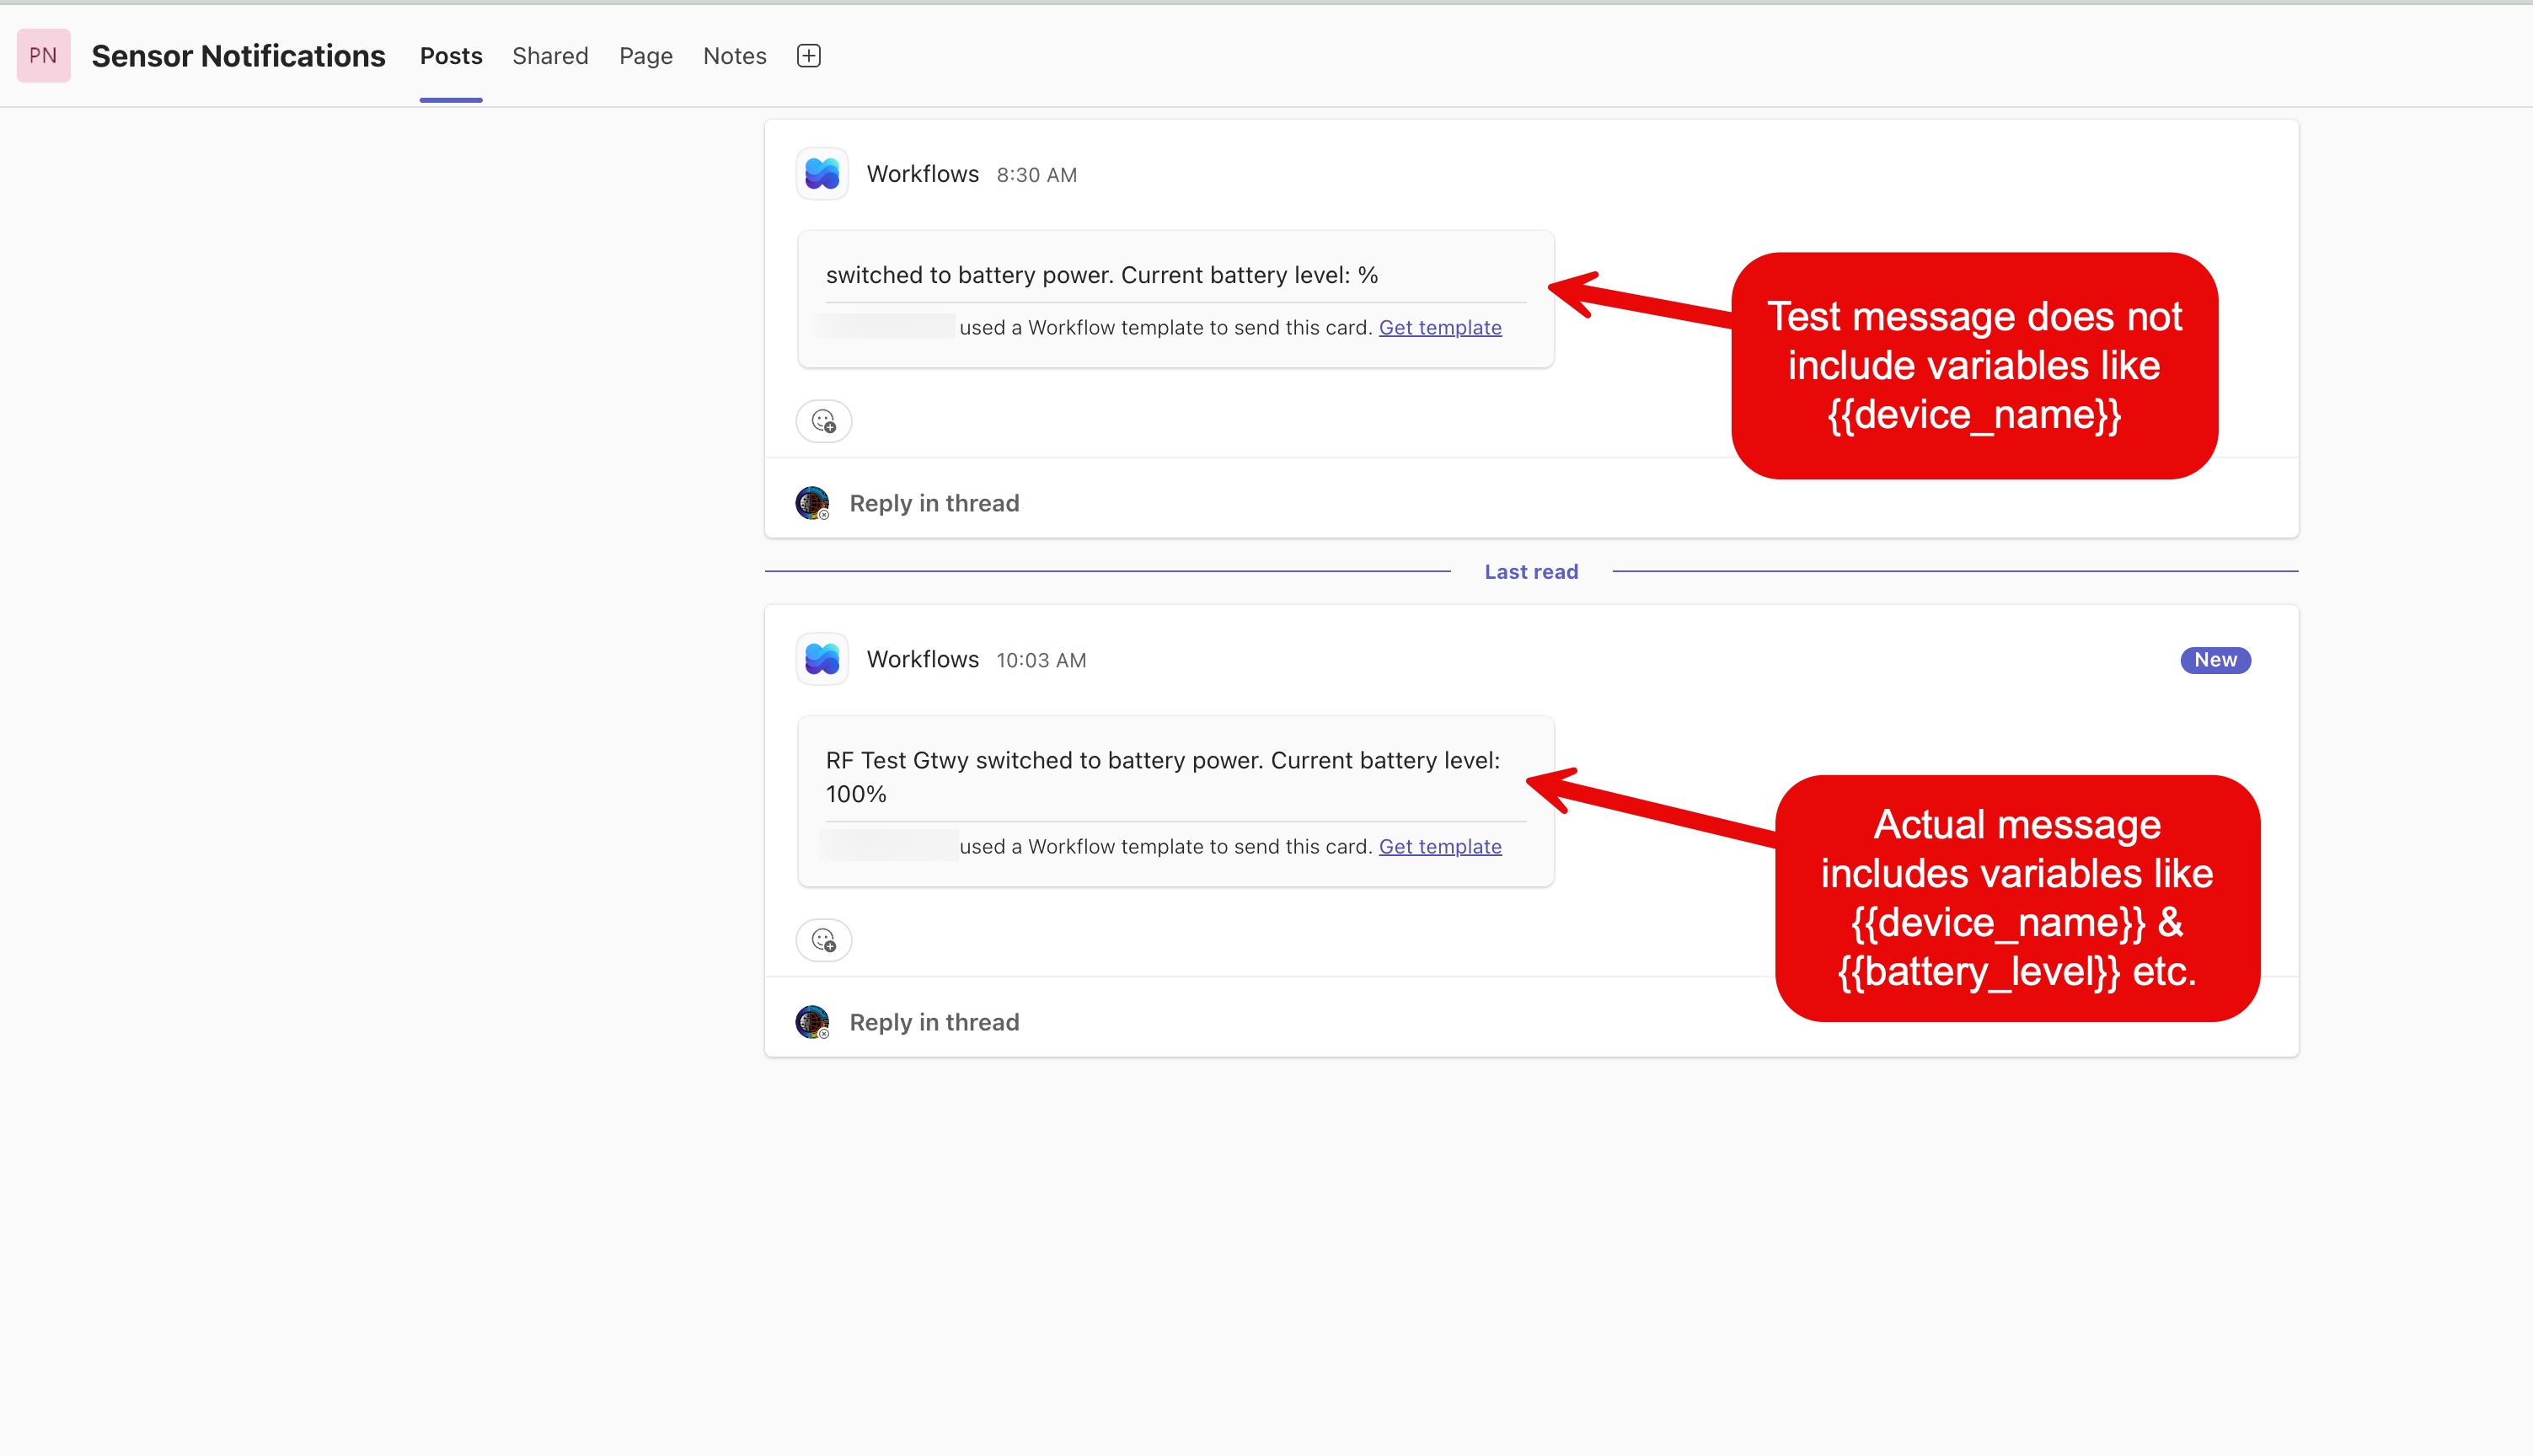Add a new tab with plus icon
This screenshot has height=1456, width=2533.
[809, 56]
